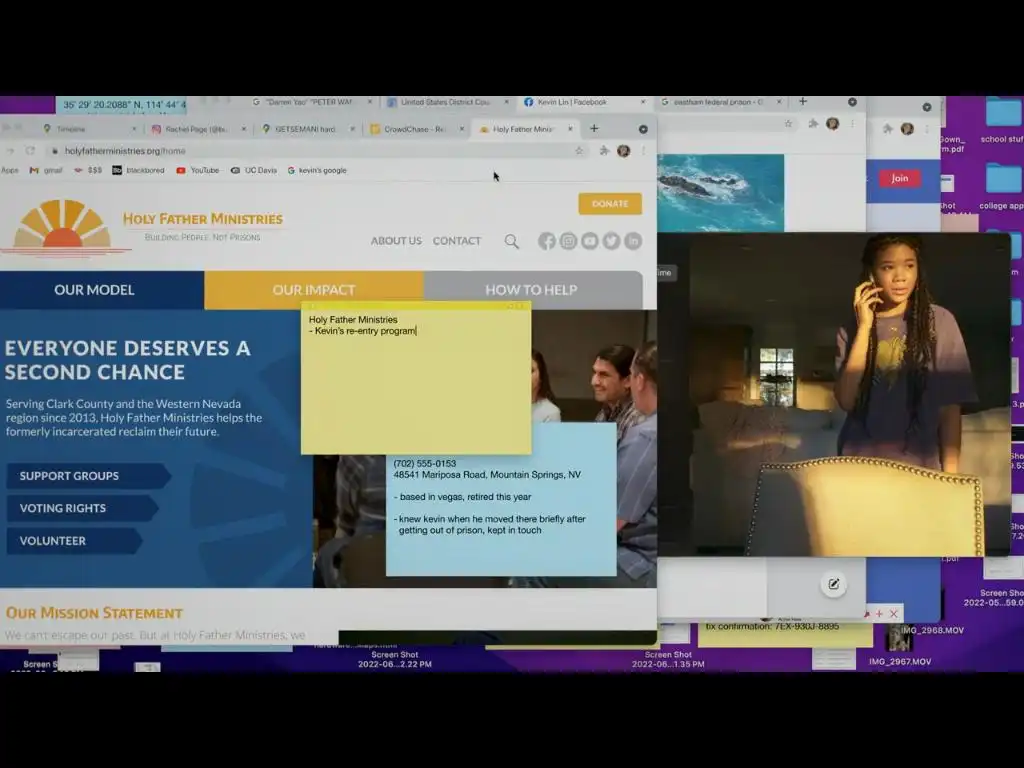Click the extensions icon in the rear Chrome window

coord(813,123)
